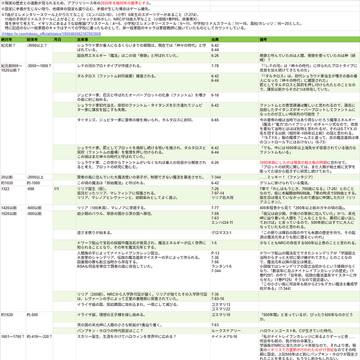This screenshot has width=360, height=360.
Task: Select the cell reading 7-78
Action: pos(234,68)
